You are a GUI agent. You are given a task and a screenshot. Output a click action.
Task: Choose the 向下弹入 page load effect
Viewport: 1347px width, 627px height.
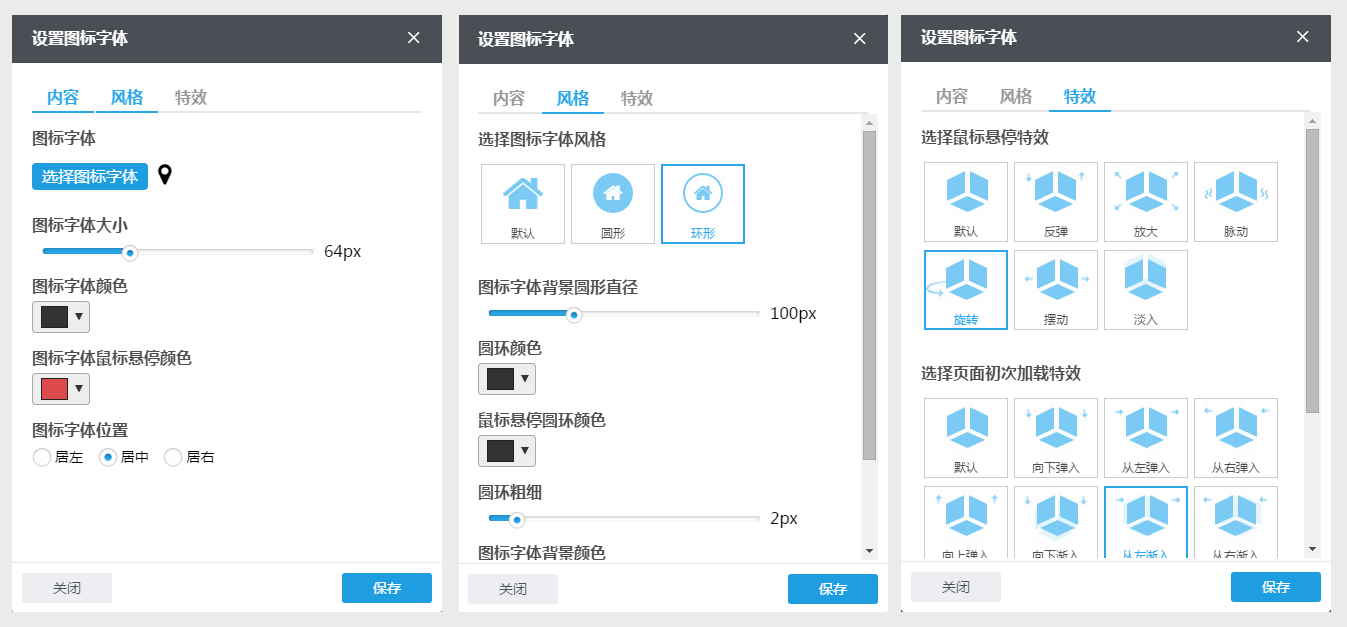[x=1055, y=438]
